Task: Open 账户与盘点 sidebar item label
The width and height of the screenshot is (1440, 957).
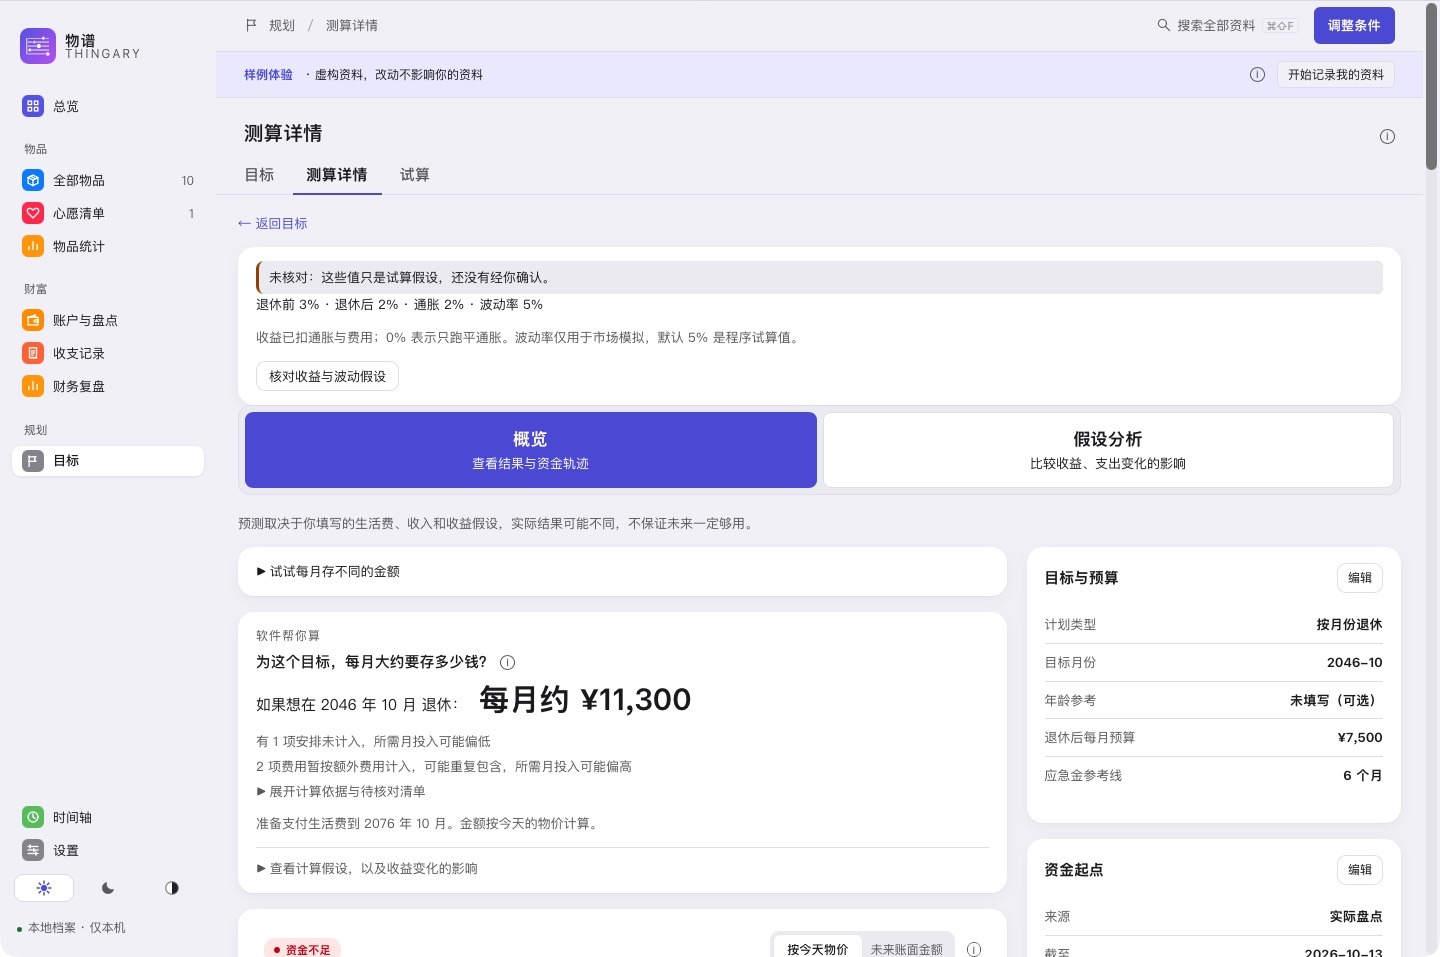Action: [x=85, y=320]
